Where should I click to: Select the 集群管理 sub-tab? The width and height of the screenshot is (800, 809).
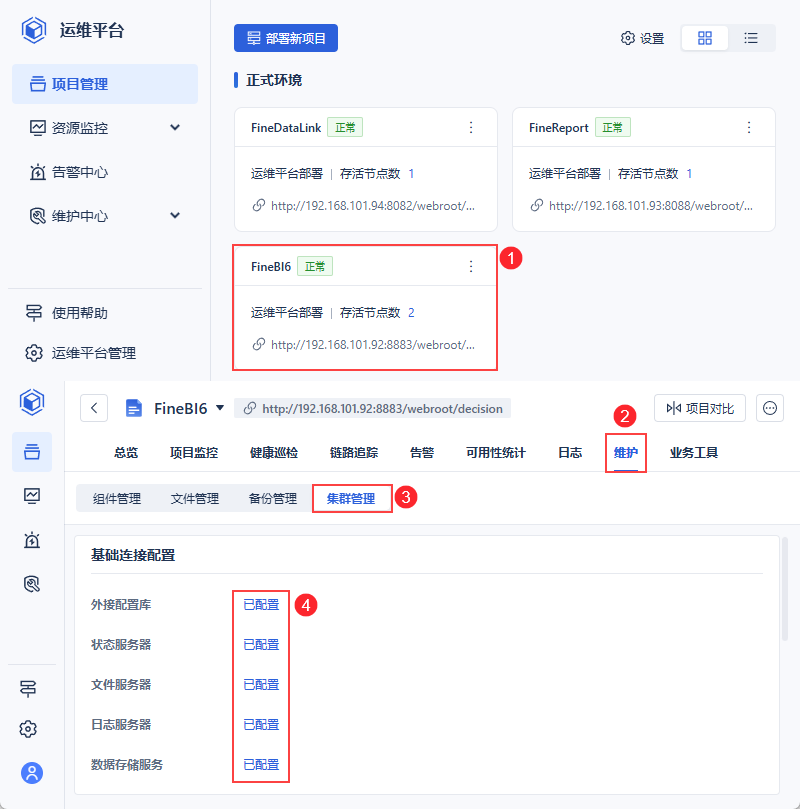point(351,498)
